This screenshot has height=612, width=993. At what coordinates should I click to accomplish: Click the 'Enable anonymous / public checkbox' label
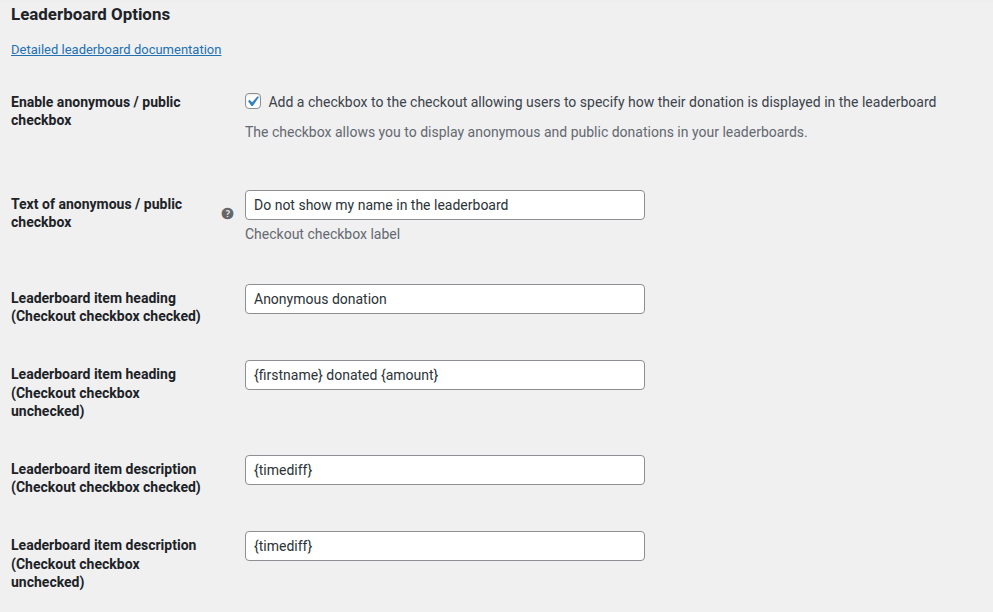tap(95, 110)
